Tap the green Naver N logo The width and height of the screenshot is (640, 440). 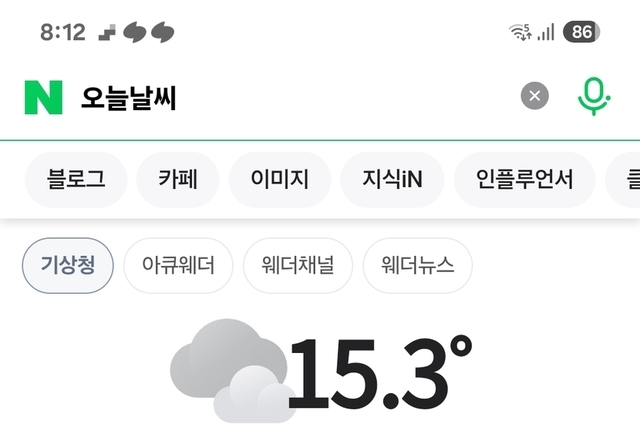click(43, 97)
